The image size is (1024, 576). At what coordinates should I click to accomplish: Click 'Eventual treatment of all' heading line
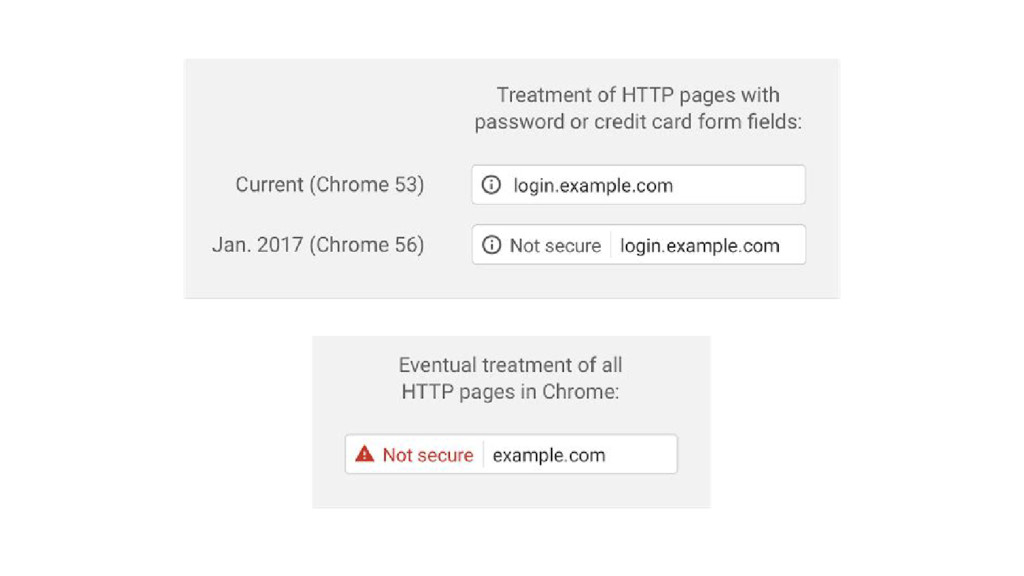pos(511,365)
